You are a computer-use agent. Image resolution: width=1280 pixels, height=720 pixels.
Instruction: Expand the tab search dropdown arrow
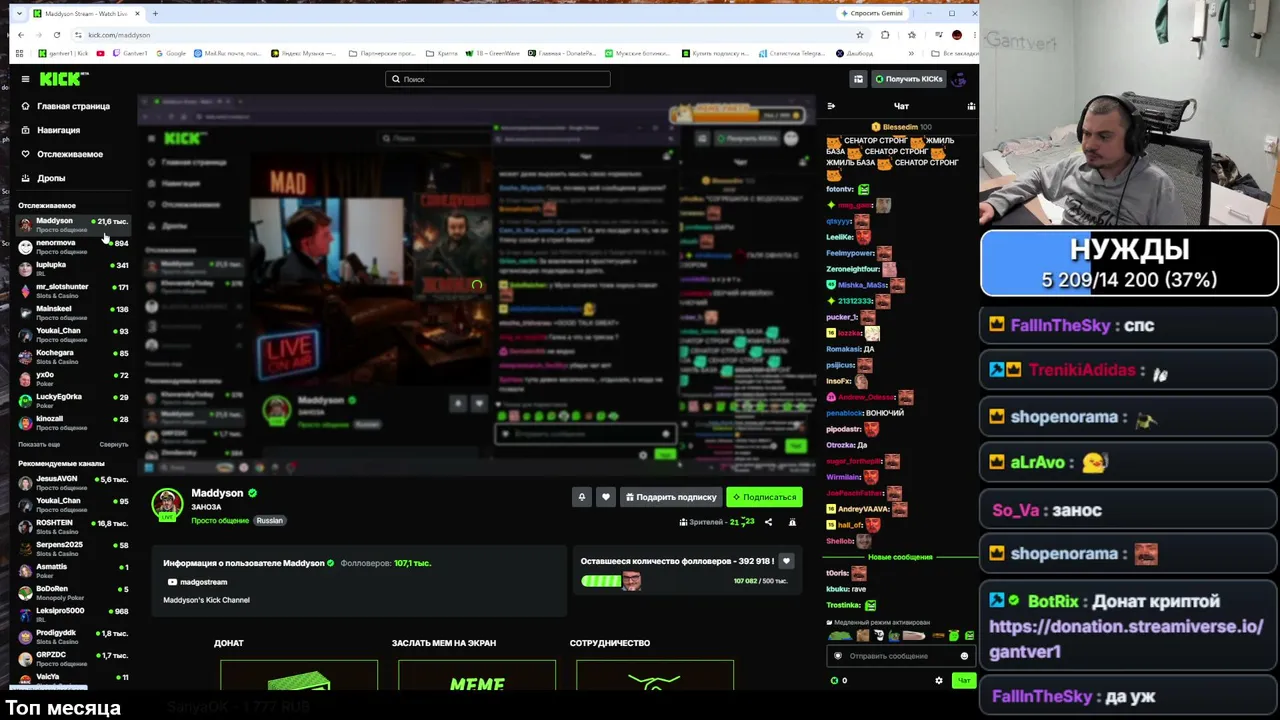[20, 14]
